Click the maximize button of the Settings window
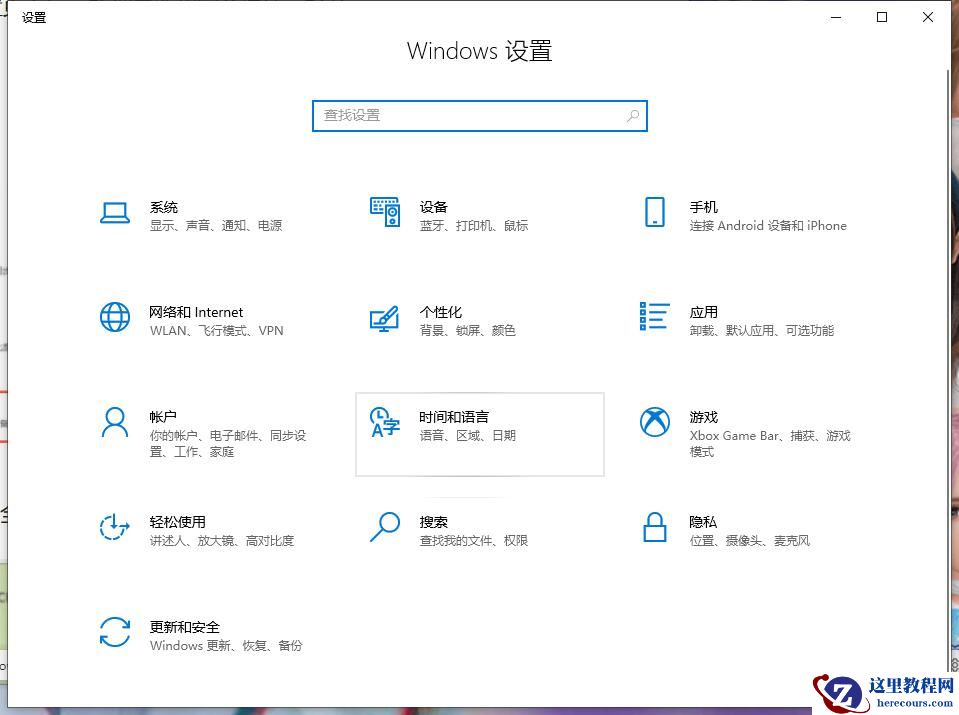 coord(881,16)
